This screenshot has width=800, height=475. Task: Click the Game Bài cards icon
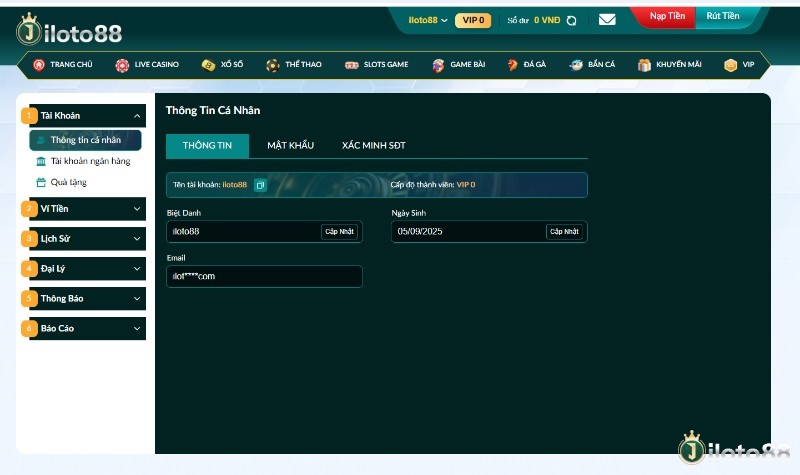pos(438,65)
